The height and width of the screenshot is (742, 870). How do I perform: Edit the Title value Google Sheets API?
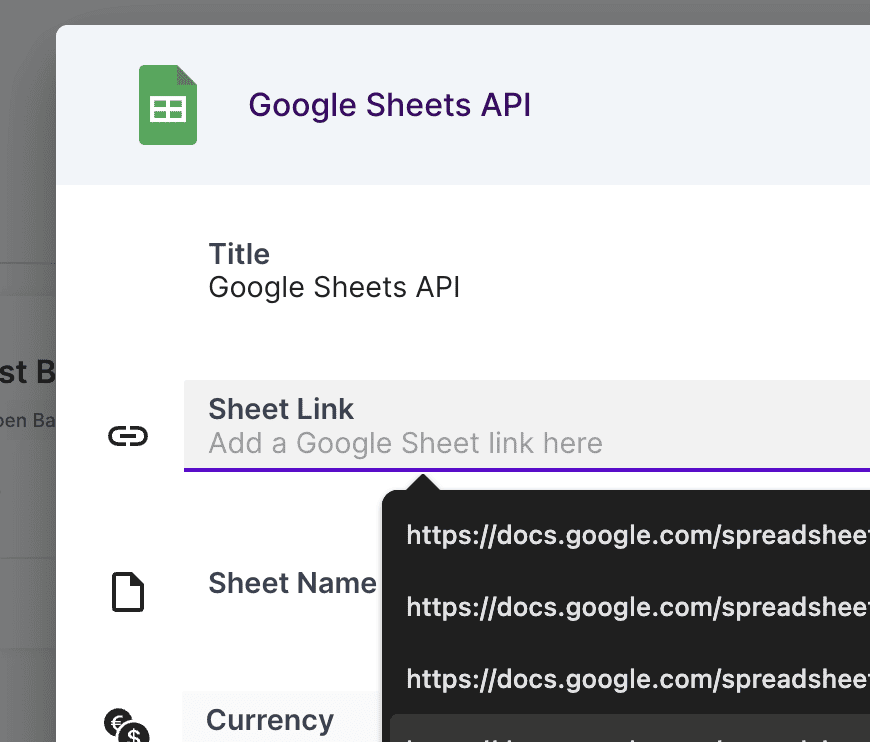334,288
